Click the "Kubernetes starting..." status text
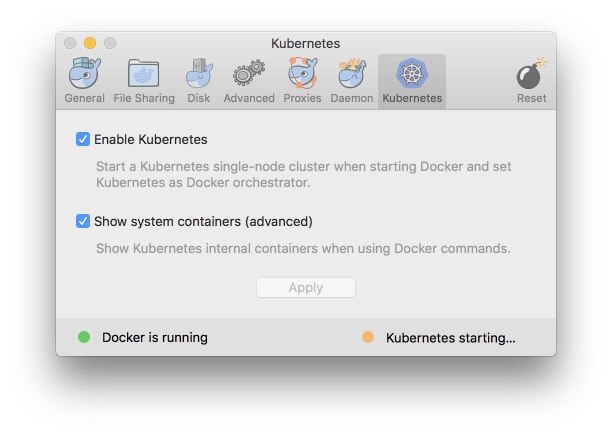 pyautogui.click(x=450, y=338)
